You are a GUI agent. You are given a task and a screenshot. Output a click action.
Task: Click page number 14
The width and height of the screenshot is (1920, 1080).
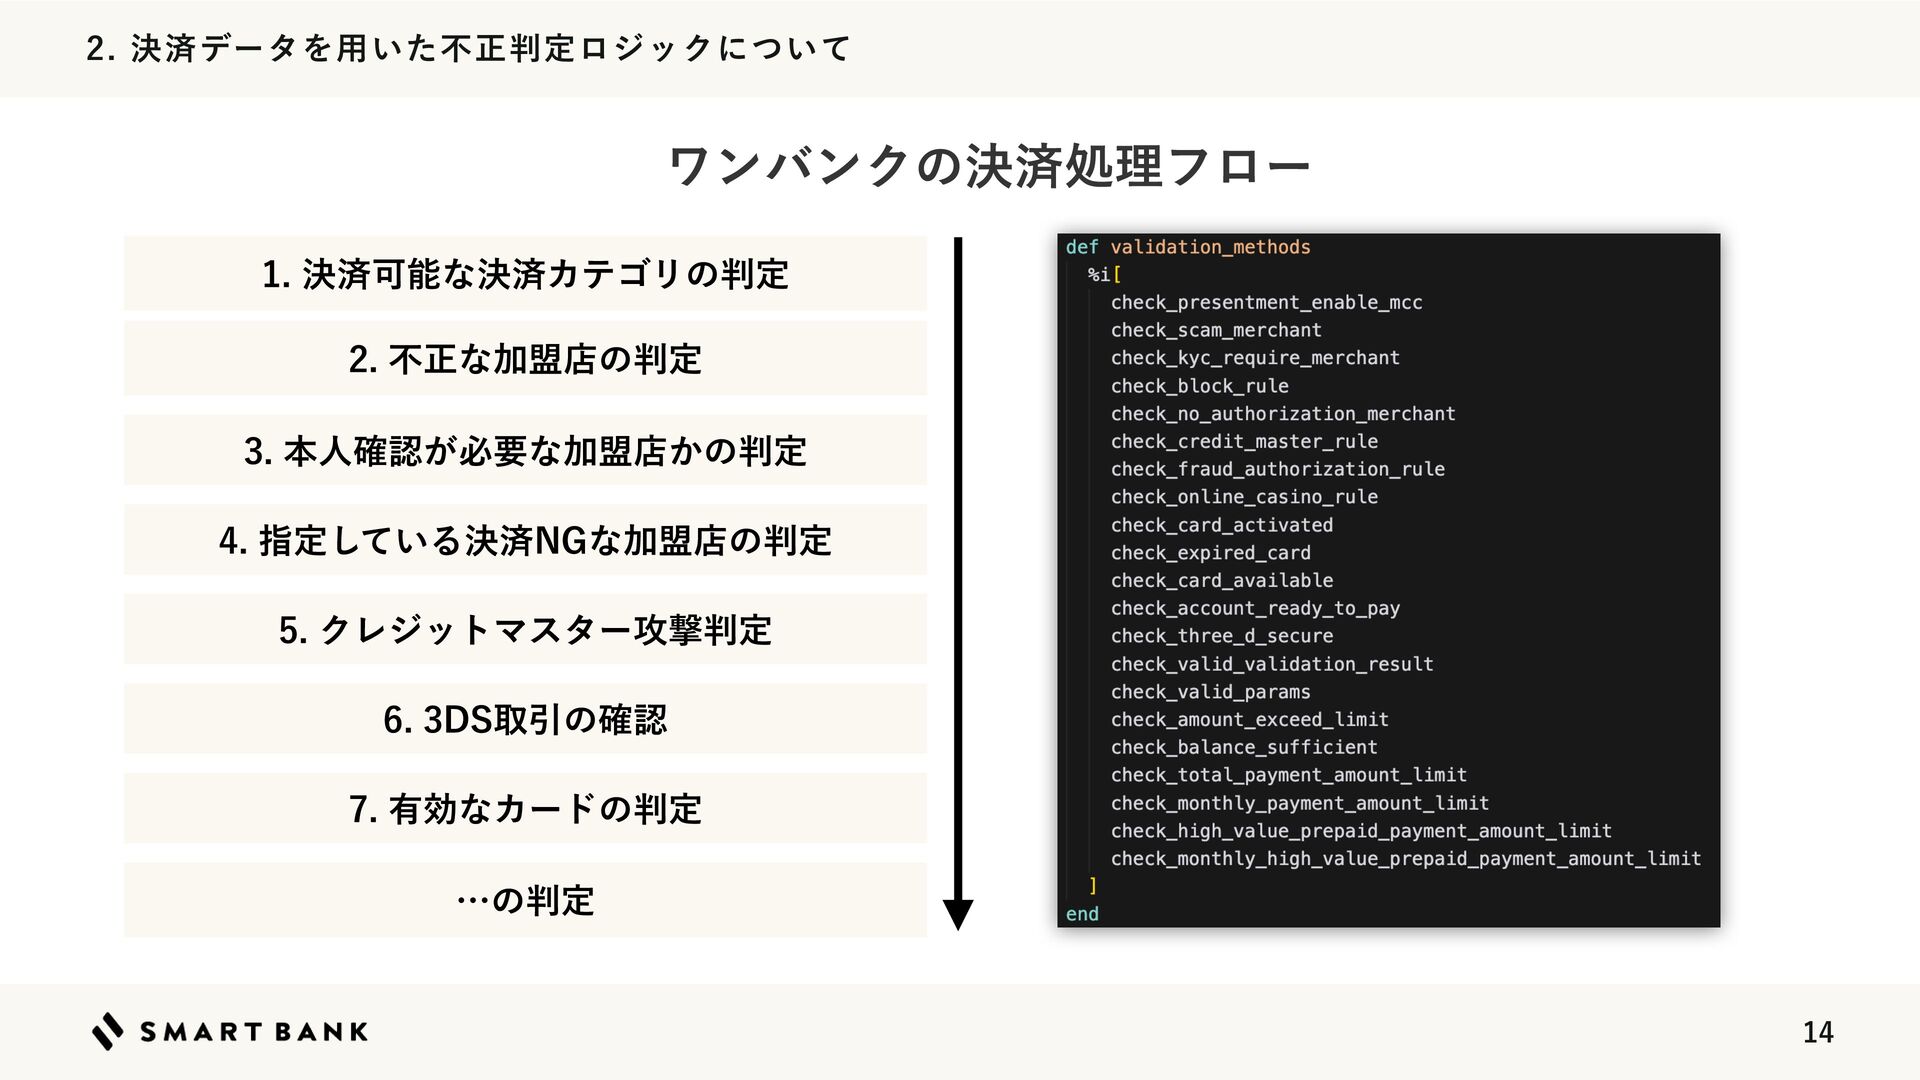point(1817,1032)
